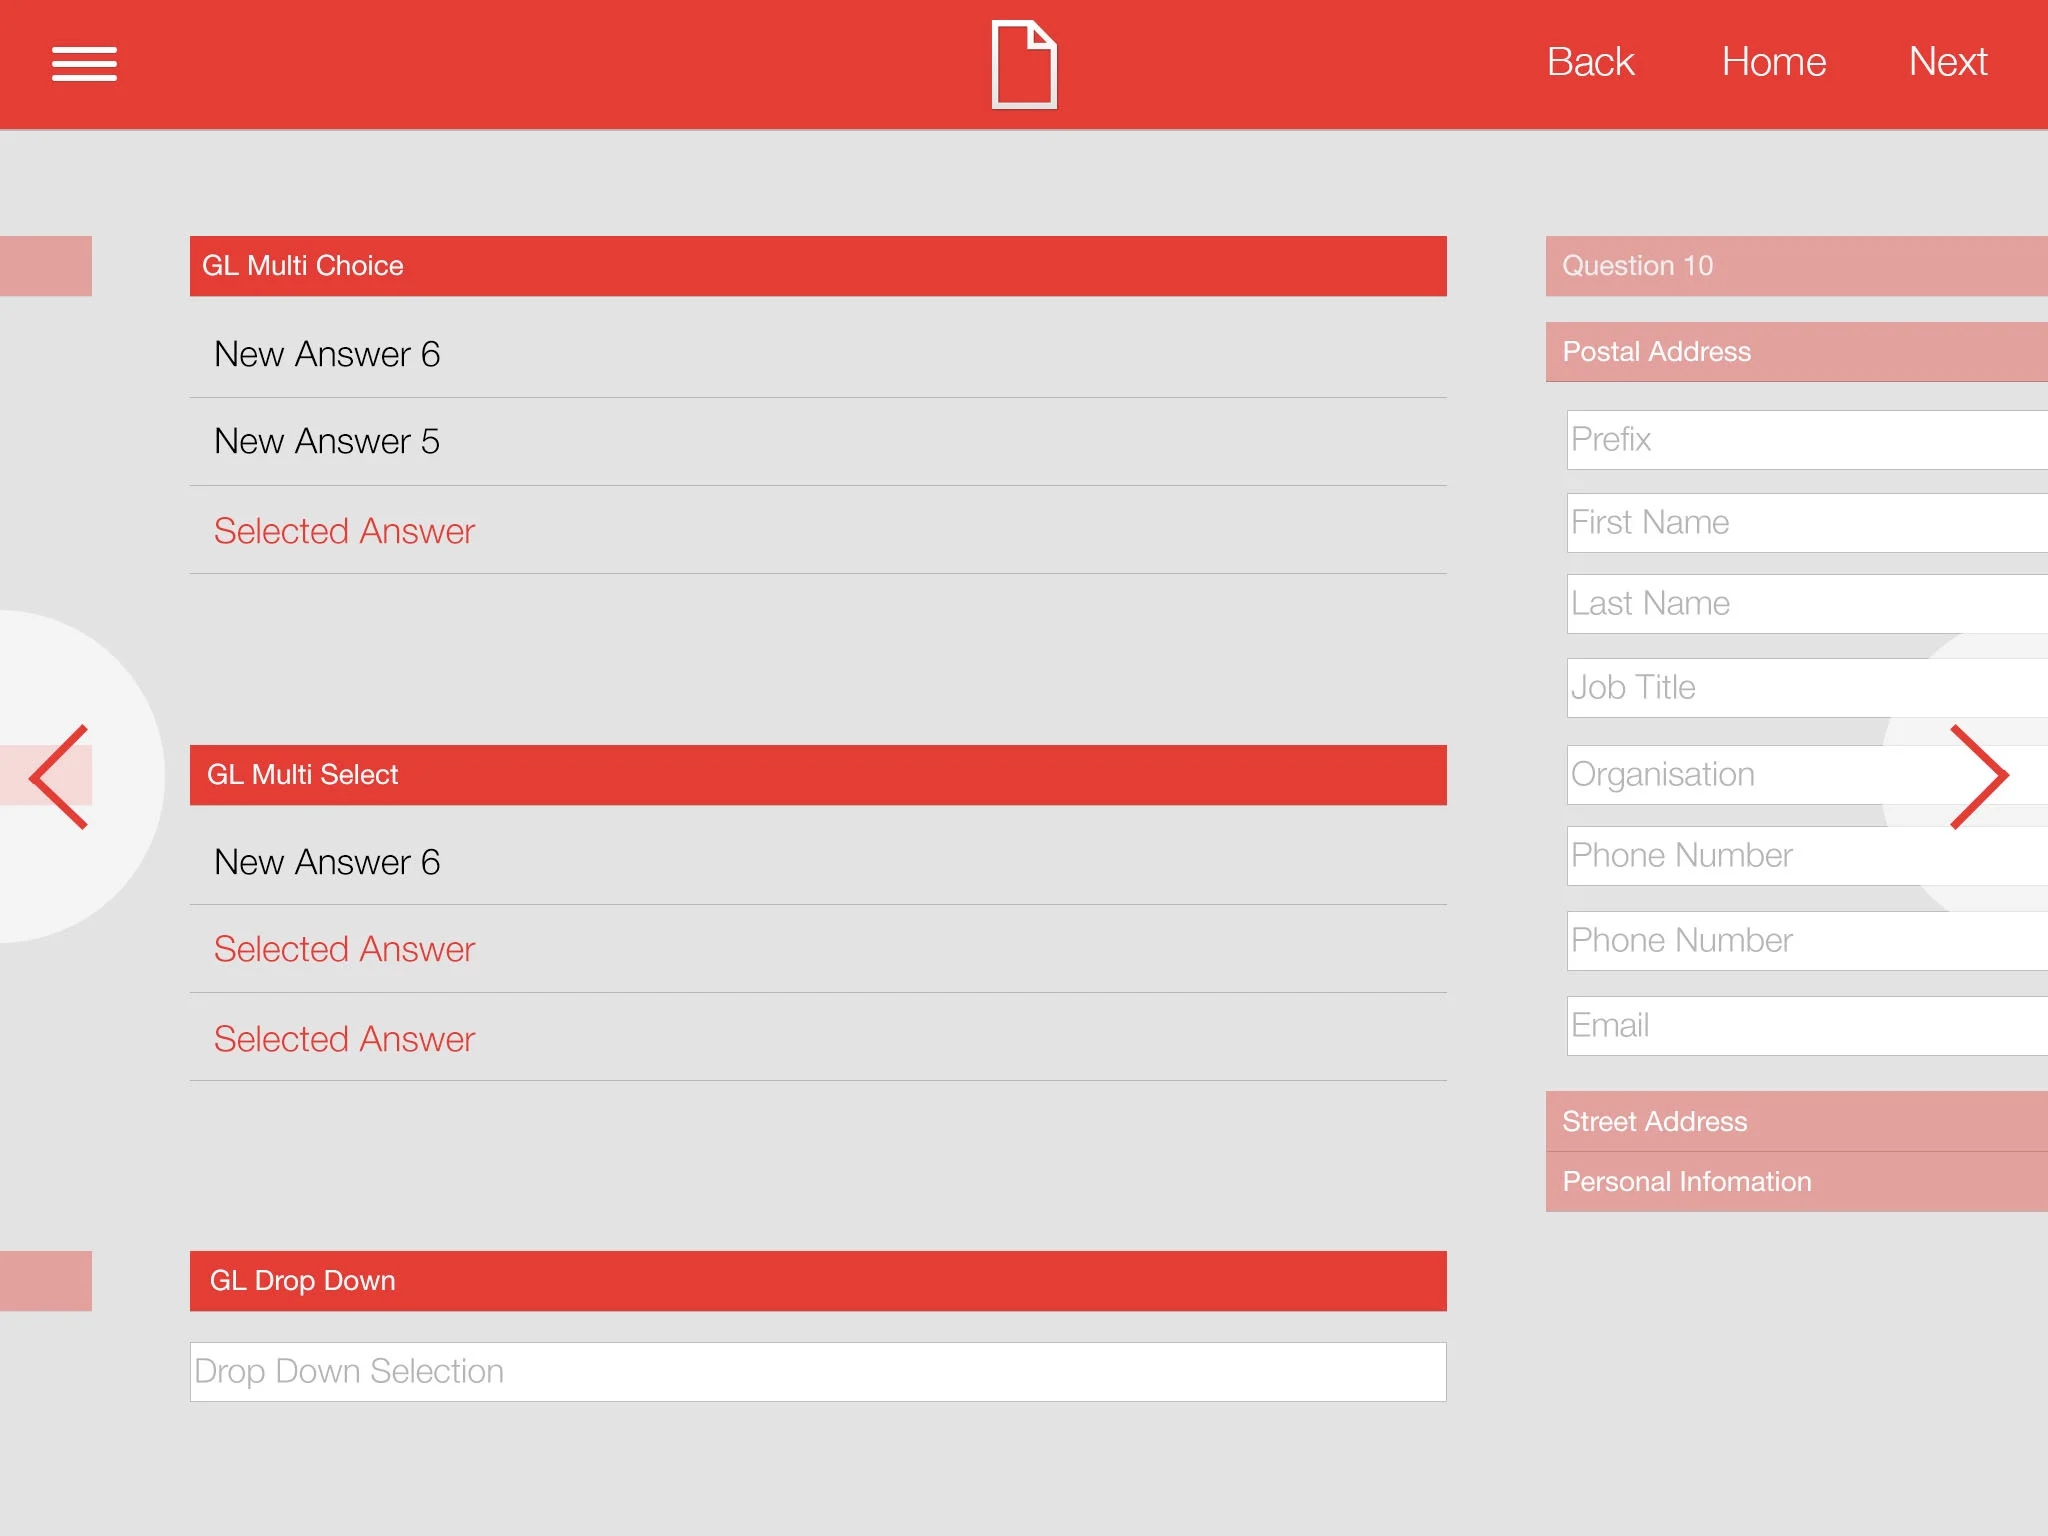2048x1536 pixels.
Task: Go to next page with right chevron arrow
Action: pyautogui.click(x=1979, y=777)
